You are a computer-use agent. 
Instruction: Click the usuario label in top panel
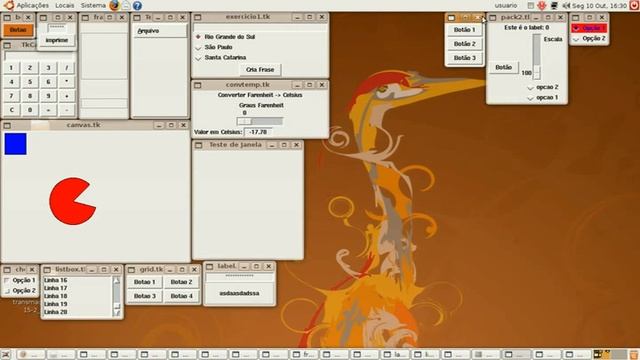click(x=506, y=6)
